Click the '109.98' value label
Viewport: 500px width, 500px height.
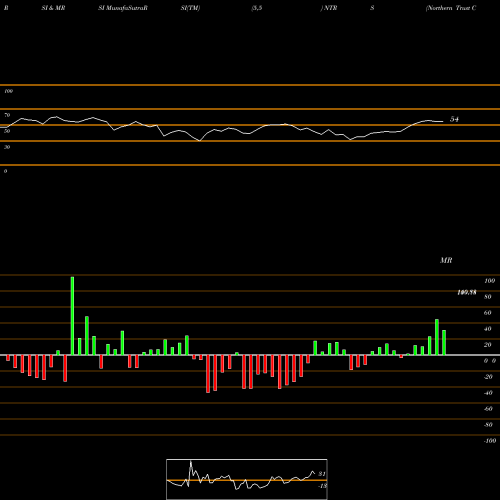467,292
